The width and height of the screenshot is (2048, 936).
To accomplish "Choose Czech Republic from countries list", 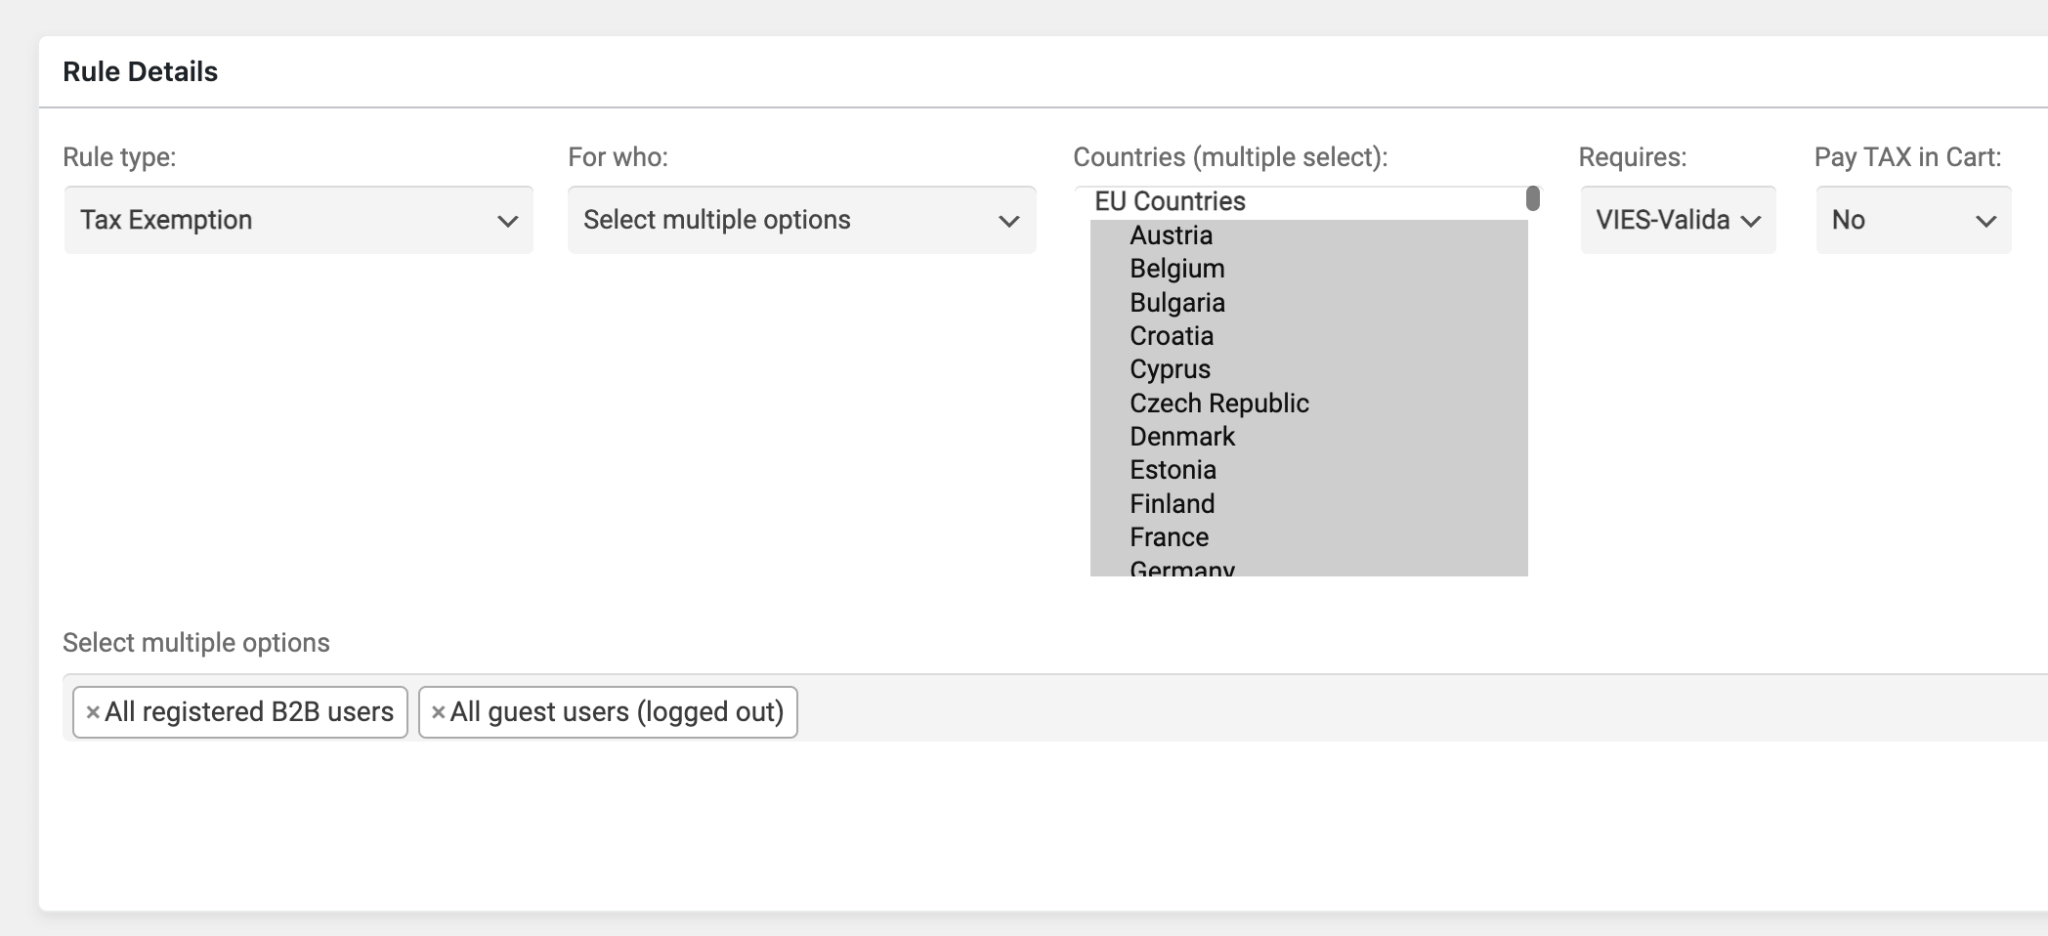I will pos(1219,403).
